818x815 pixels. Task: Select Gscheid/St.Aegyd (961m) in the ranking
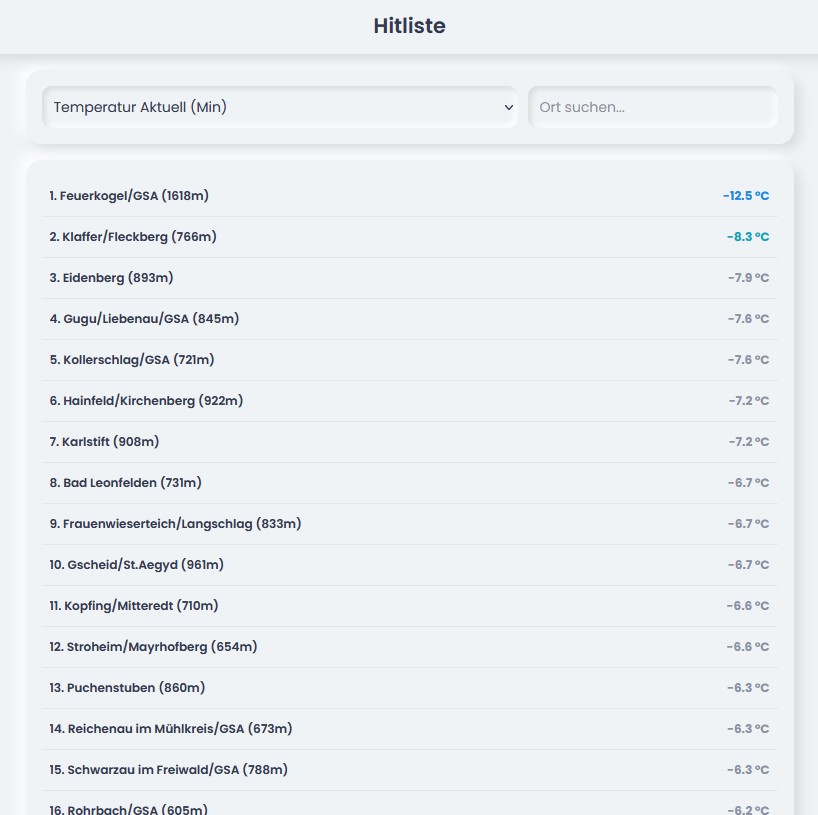pos(136,565)
